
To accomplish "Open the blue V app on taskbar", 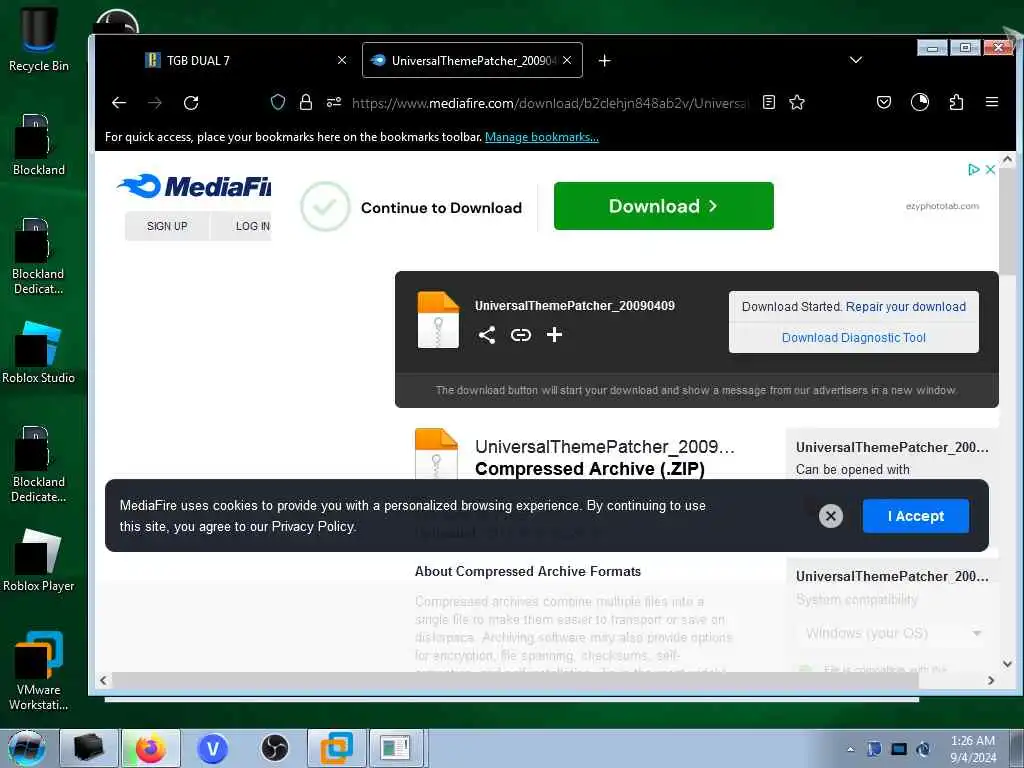I will coord(213,748).
